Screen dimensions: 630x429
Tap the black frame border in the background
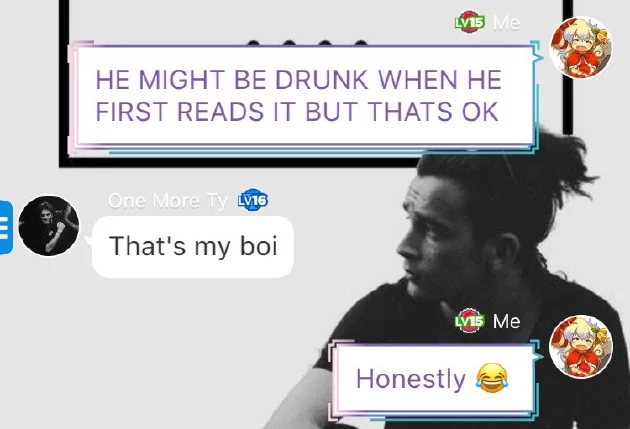pyautogui.click(x=241, y=163)
